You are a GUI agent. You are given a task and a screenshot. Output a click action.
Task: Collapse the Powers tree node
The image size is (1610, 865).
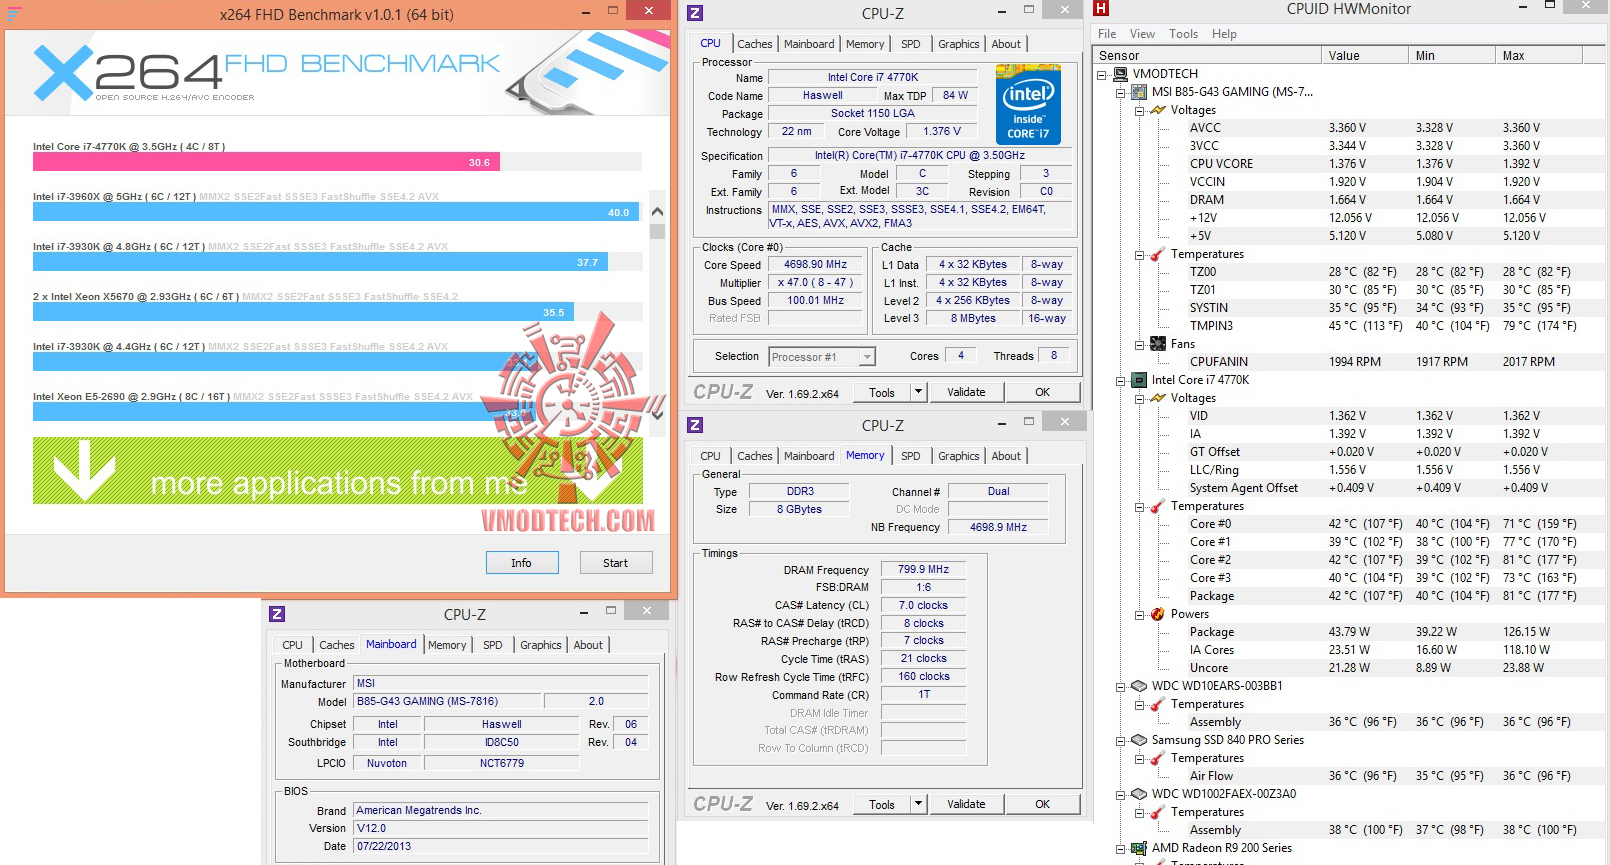[x=1139, y=614]
